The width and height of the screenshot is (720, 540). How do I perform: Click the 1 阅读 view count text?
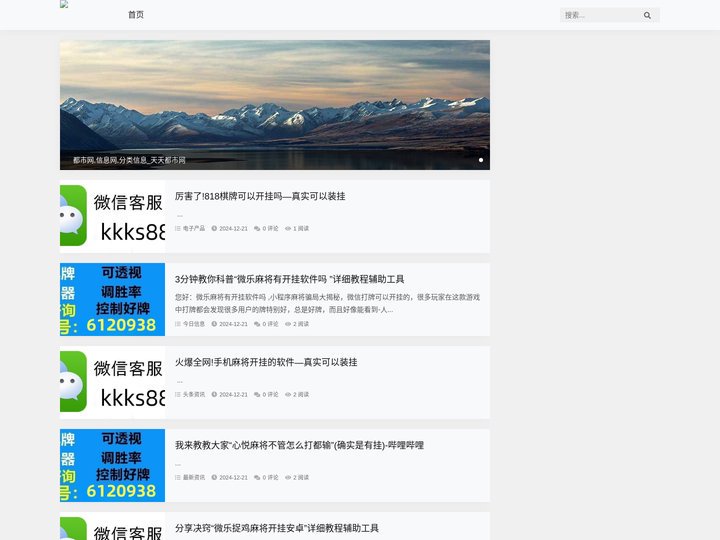[301, 228]
